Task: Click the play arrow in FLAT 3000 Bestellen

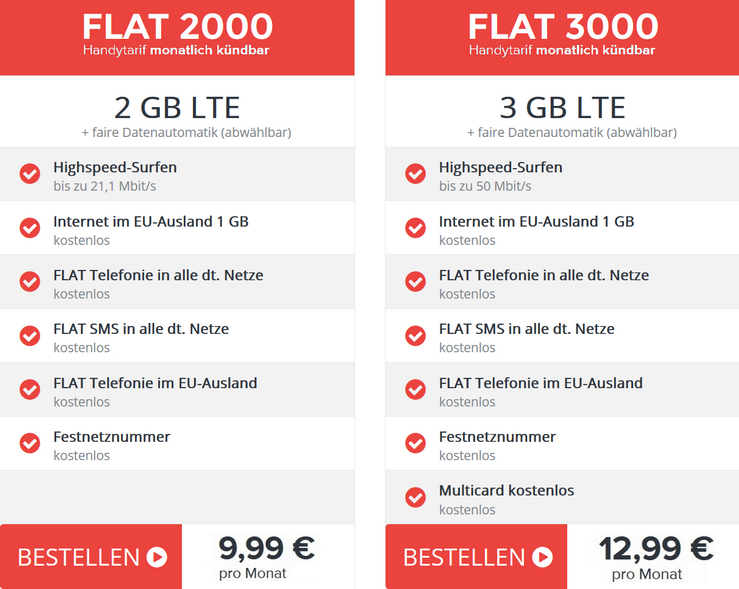Action: tap(542, 557)
